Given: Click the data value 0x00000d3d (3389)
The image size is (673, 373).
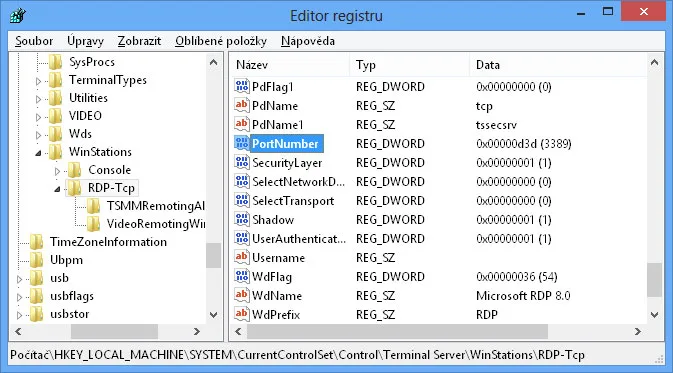Looking at the screenshot, I should tap(524, 144).
